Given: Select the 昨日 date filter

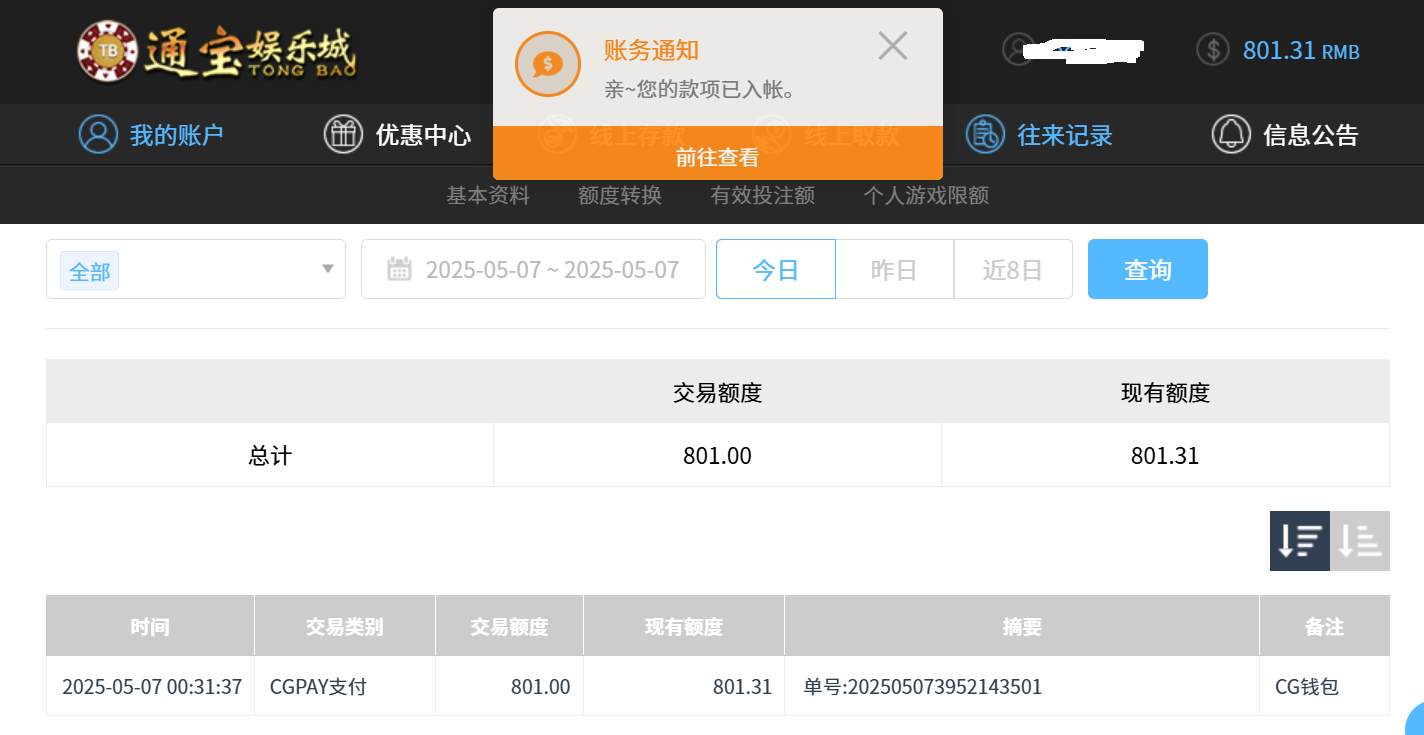Looking at the screenshot, I should [x=894, y=269].
